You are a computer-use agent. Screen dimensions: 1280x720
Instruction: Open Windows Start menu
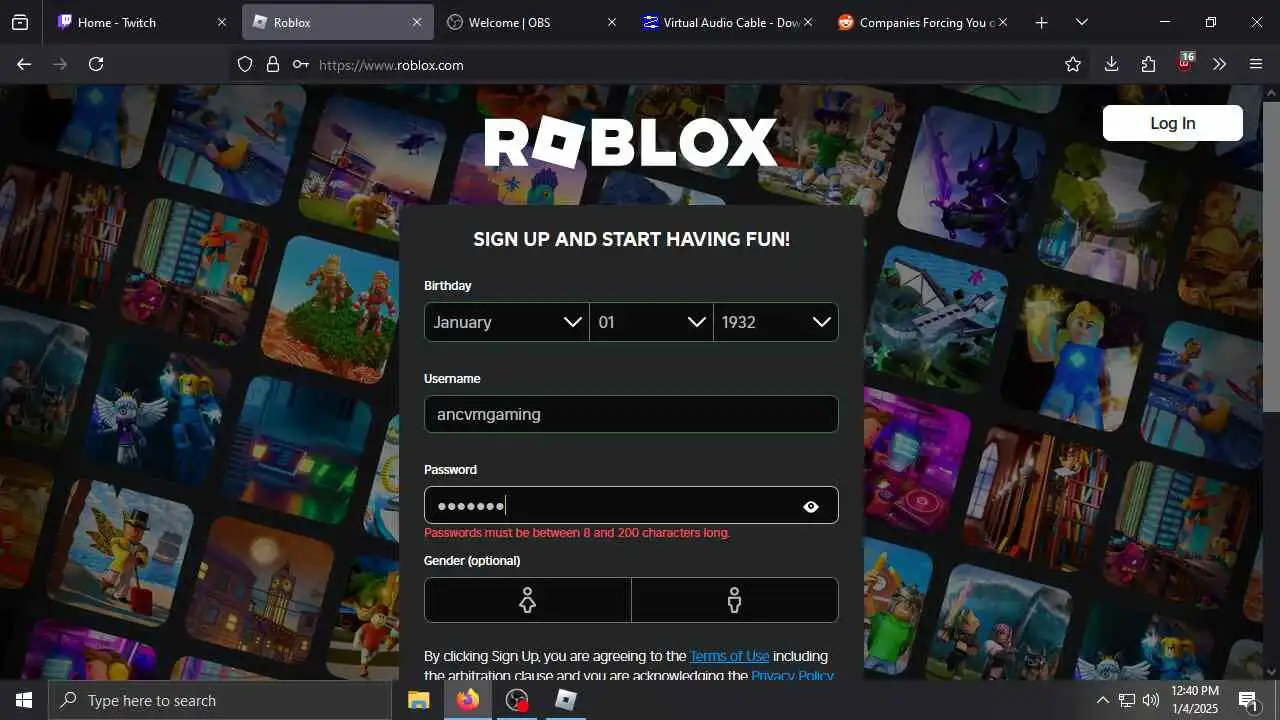tap(24, 700)
